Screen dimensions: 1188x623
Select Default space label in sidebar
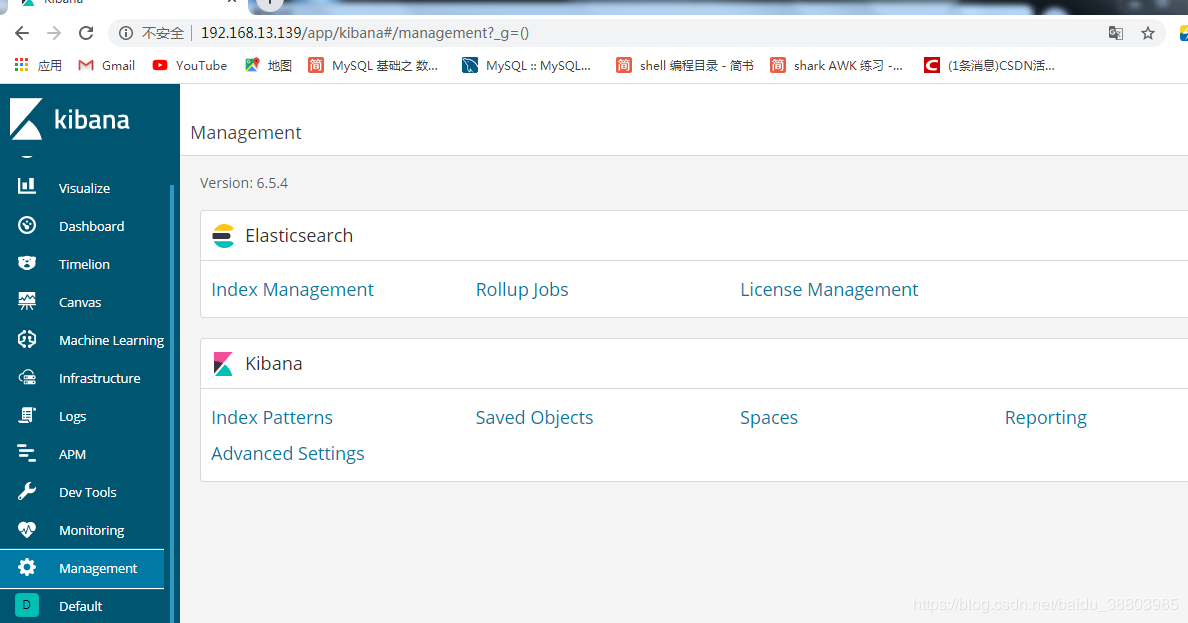click(x=80, y=606)
